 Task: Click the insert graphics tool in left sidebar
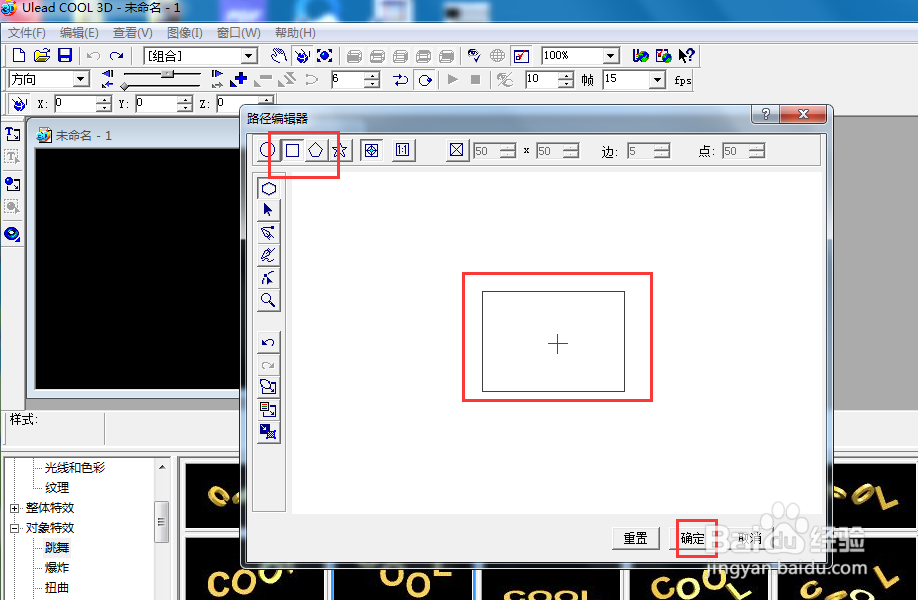12,184
